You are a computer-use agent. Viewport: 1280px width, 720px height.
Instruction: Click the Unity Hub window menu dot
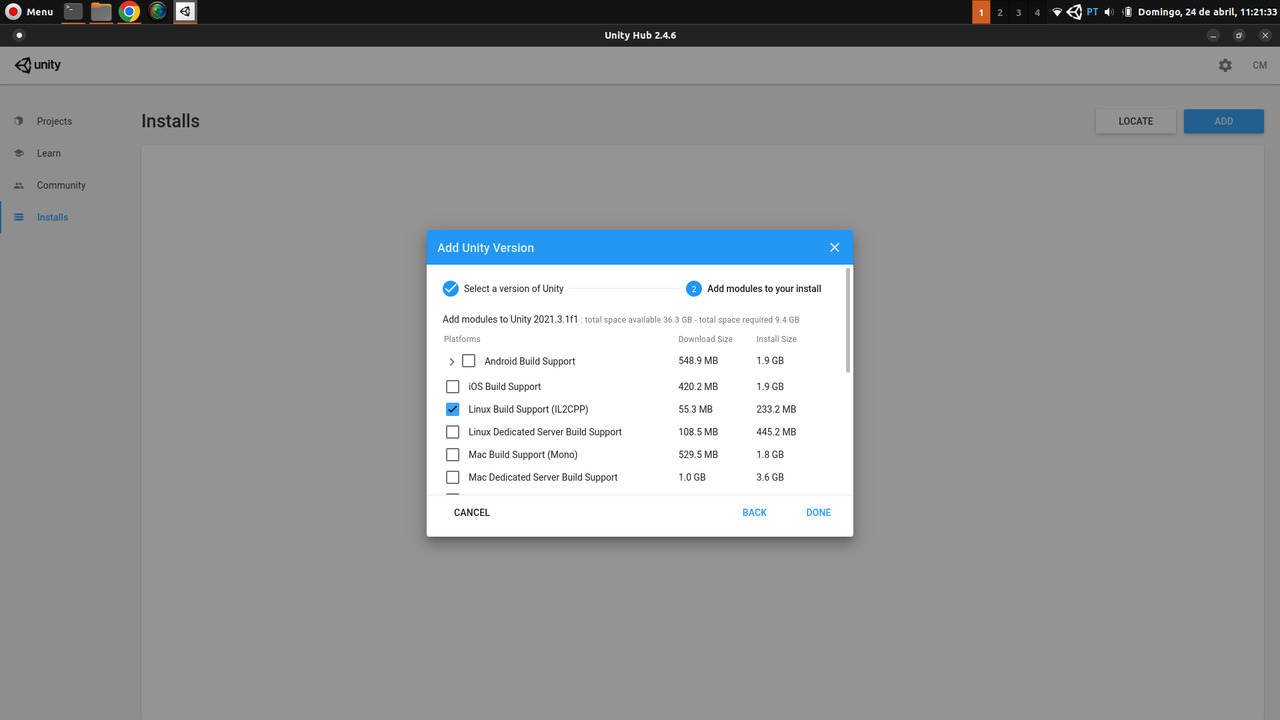click(x=18, y=35)
